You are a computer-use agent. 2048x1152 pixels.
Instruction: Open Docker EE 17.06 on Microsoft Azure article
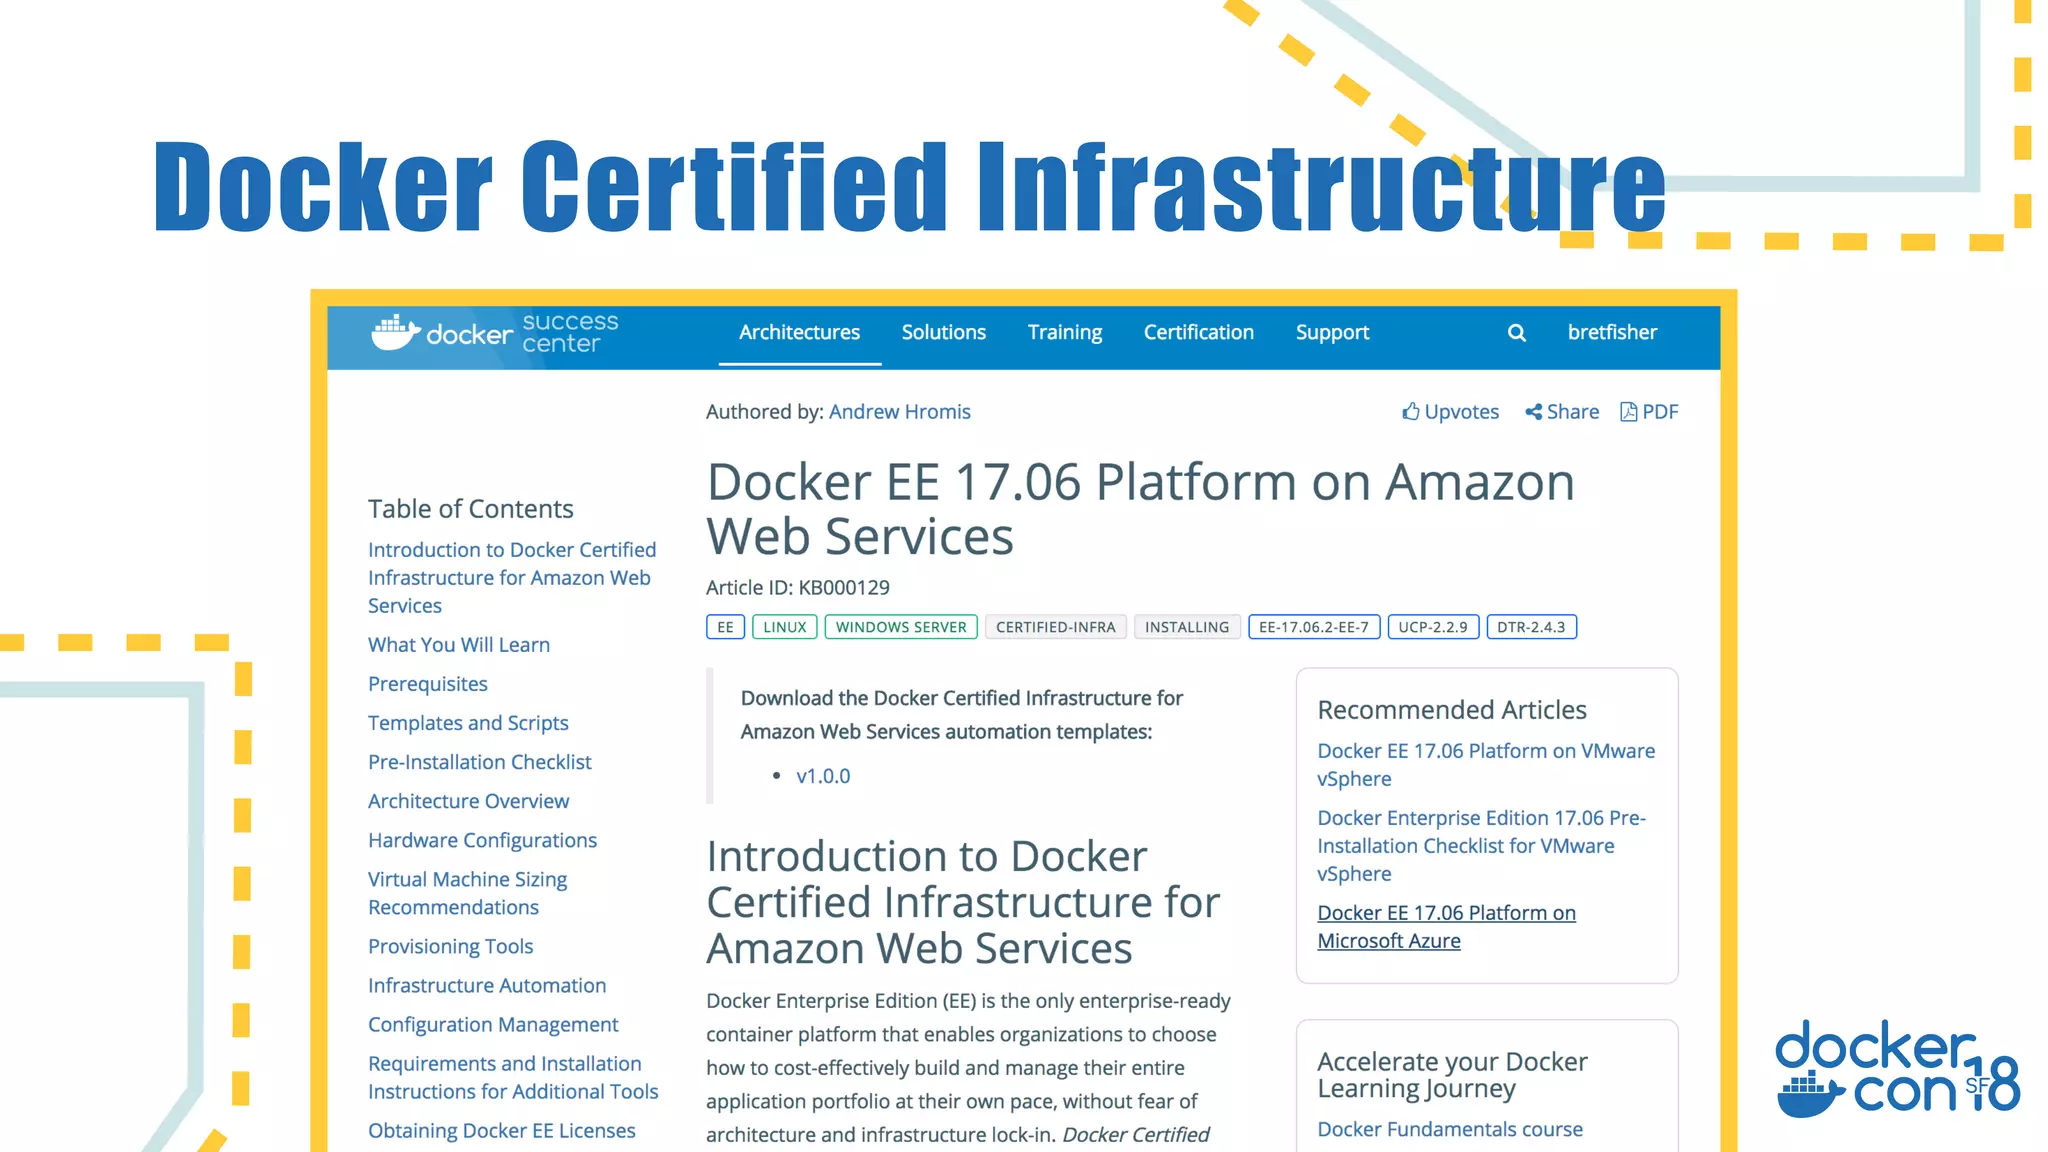pyautogui.click(x=1446, y=927)
